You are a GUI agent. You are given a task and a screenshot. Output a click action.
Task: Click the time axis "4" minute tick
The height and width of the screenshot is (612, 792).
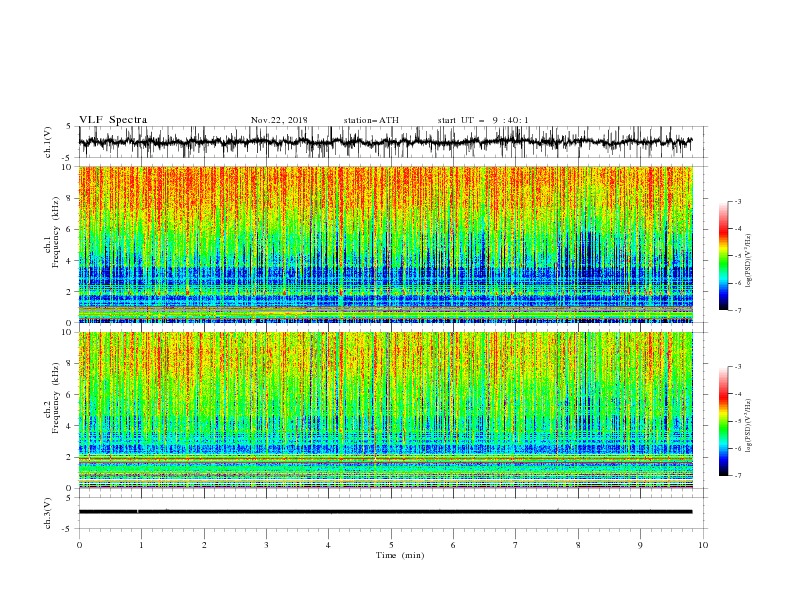coord(328,545)
